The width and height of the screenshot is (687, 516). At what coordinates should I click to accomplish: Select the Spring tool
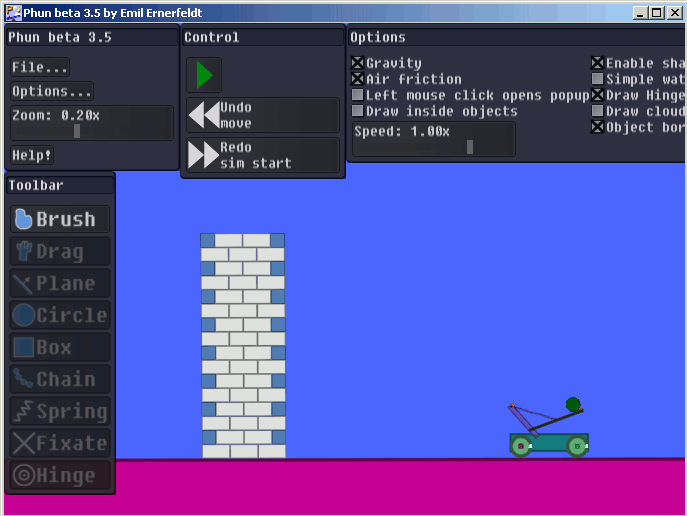tap(60, 411)
